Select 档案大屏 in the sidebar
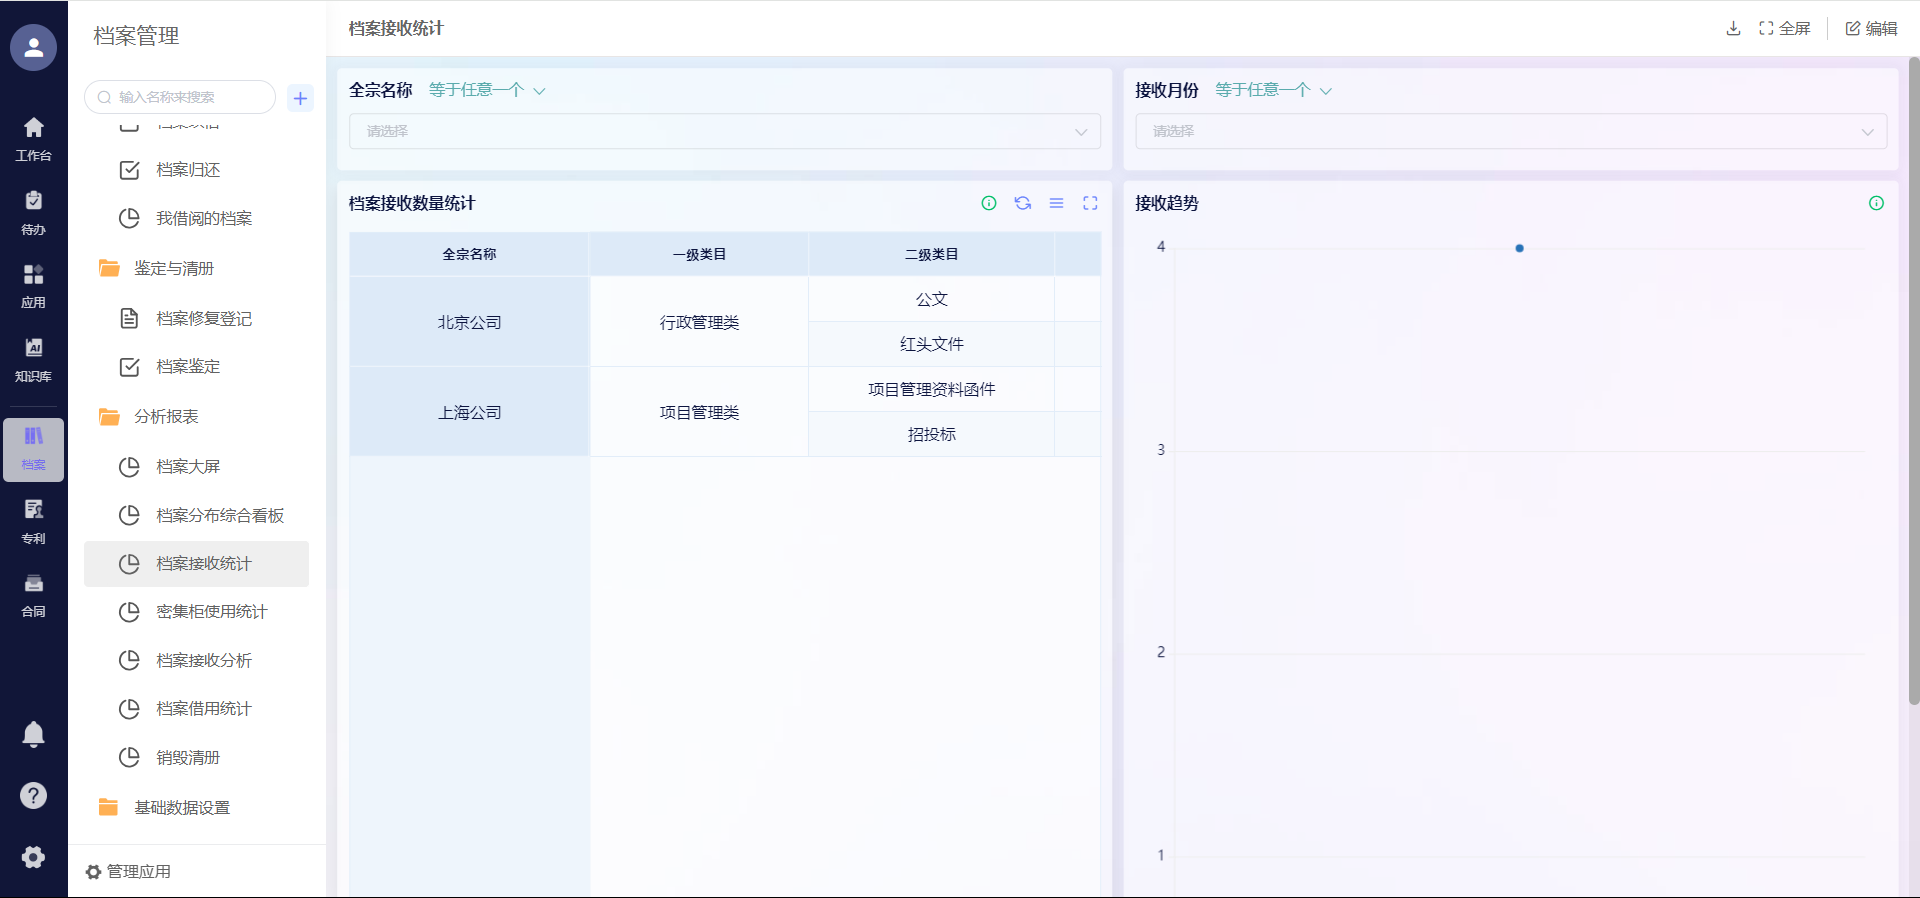Viewport: 1920px width, 898px height. tap(188, 467)
